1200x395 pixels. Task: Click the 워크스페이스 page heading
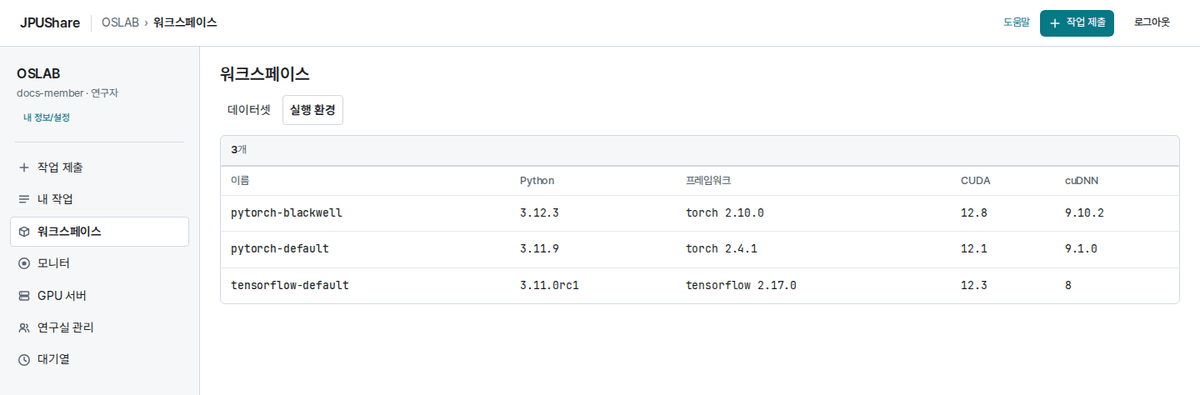point(265,74)
